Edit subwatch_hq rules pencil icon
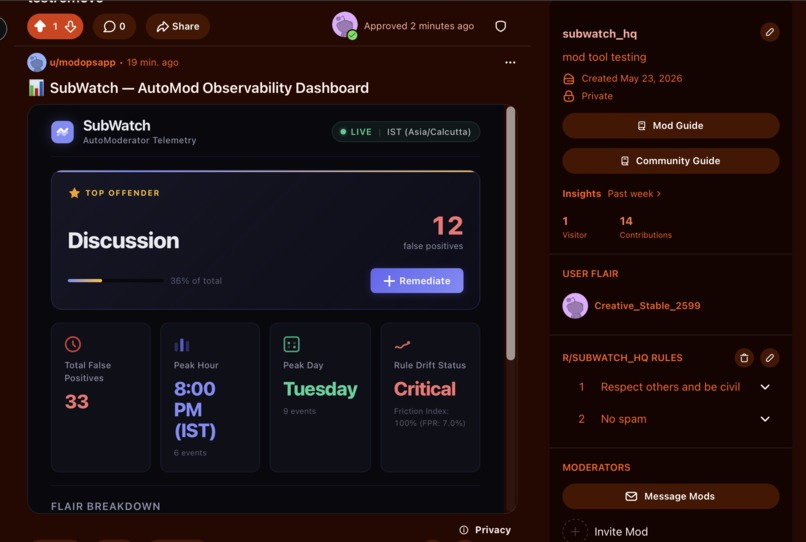Image resolution: width=806 pixels, height=542 pixels. click(x=770, y=358)
